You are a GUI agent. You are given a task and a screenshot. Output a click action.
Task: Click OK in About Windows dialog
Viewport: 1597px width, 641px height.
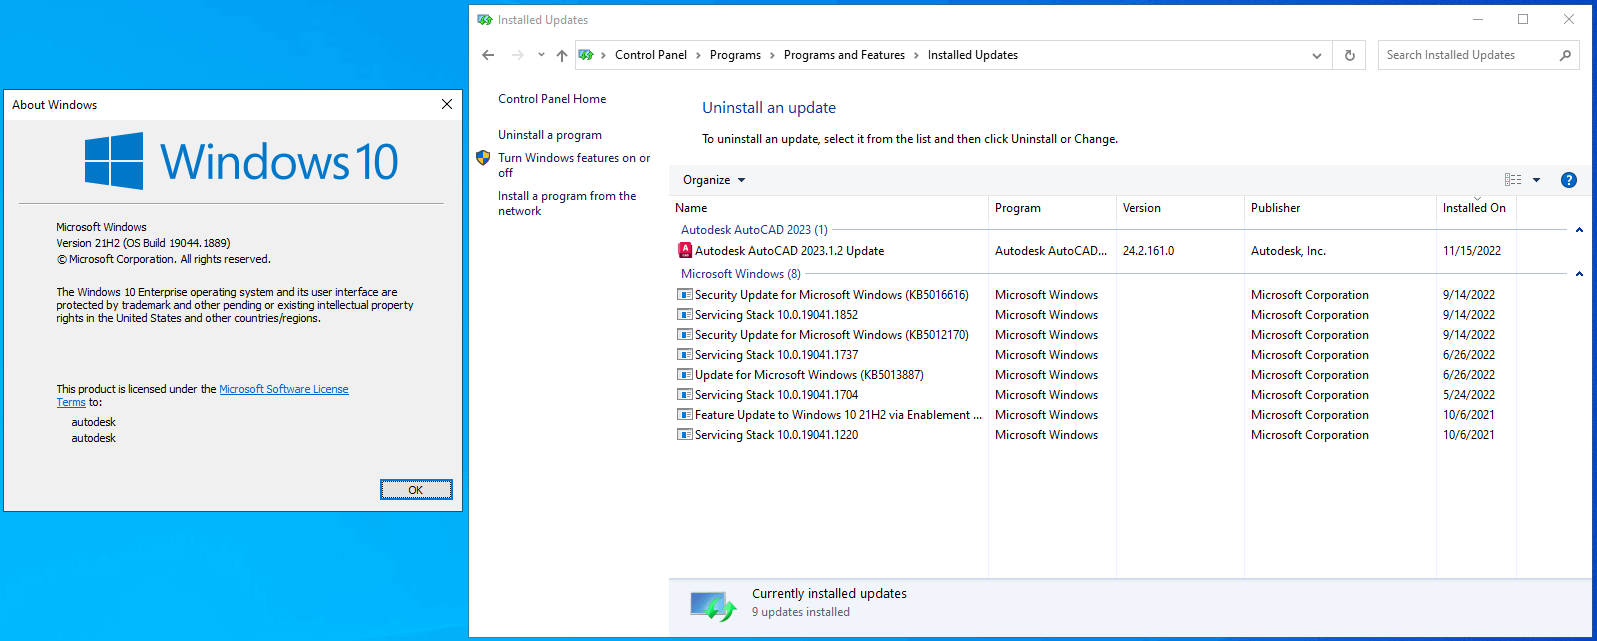(x=416, y=490)
